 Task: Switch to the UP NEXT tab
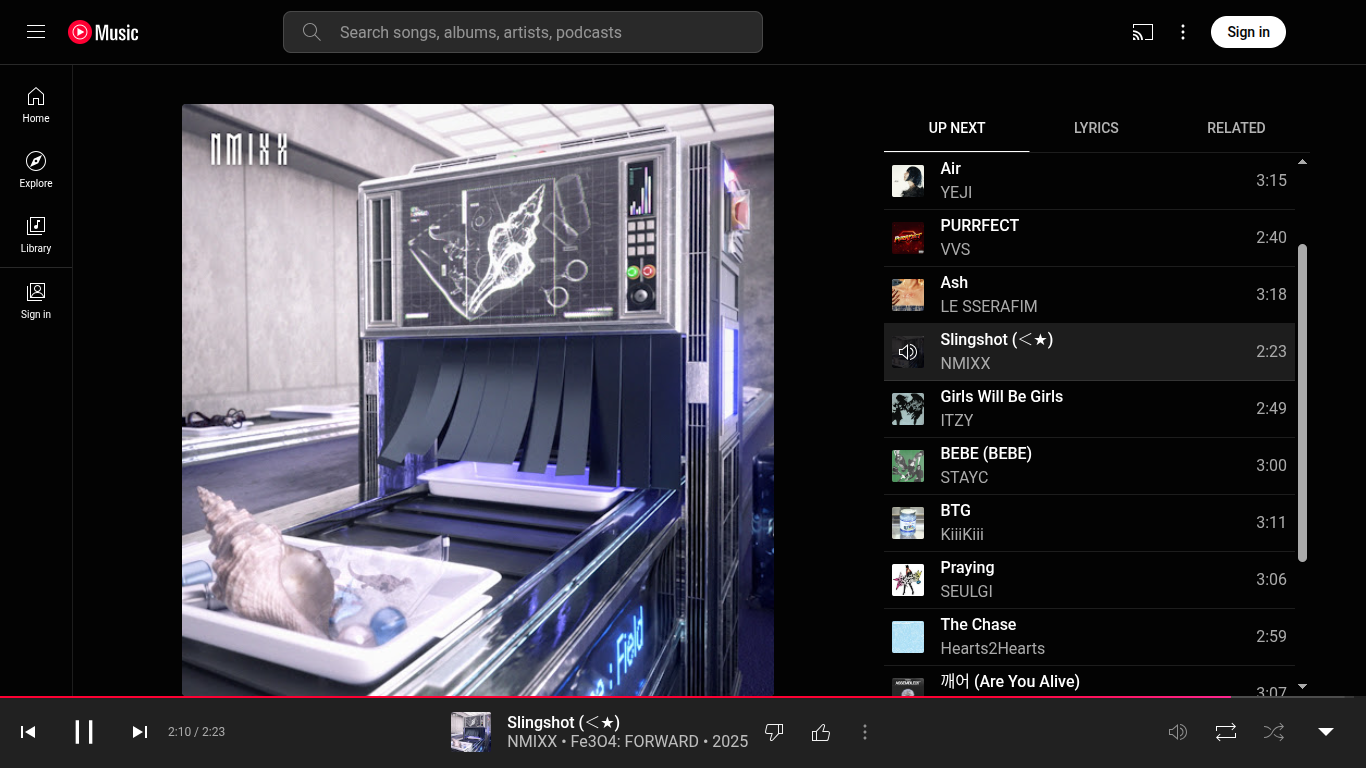click(x=957, y=128)
